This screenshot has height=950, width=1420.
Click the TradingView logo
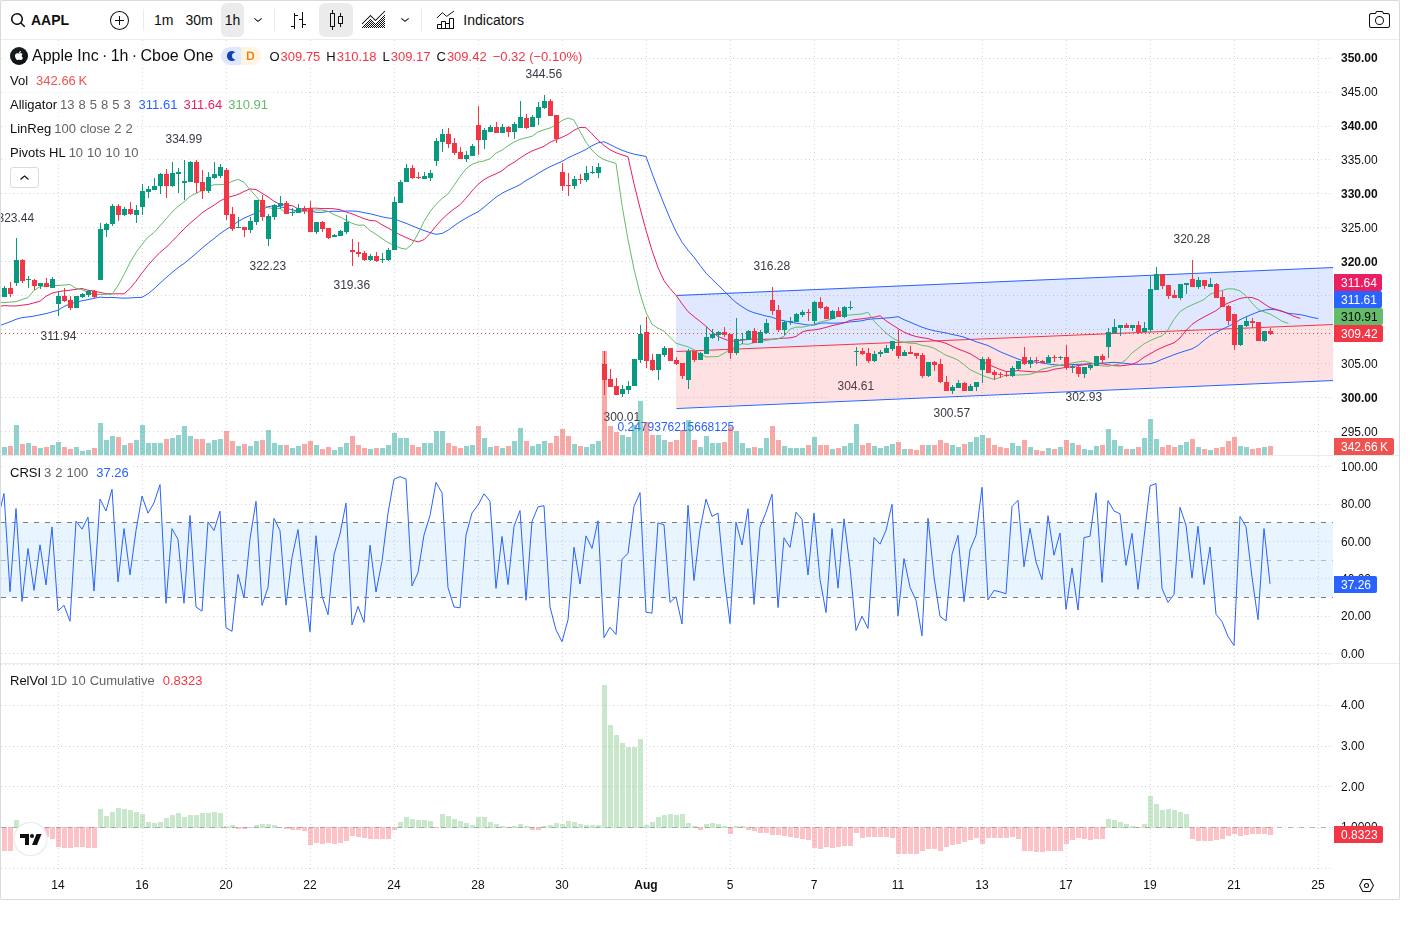click(30, 839)
